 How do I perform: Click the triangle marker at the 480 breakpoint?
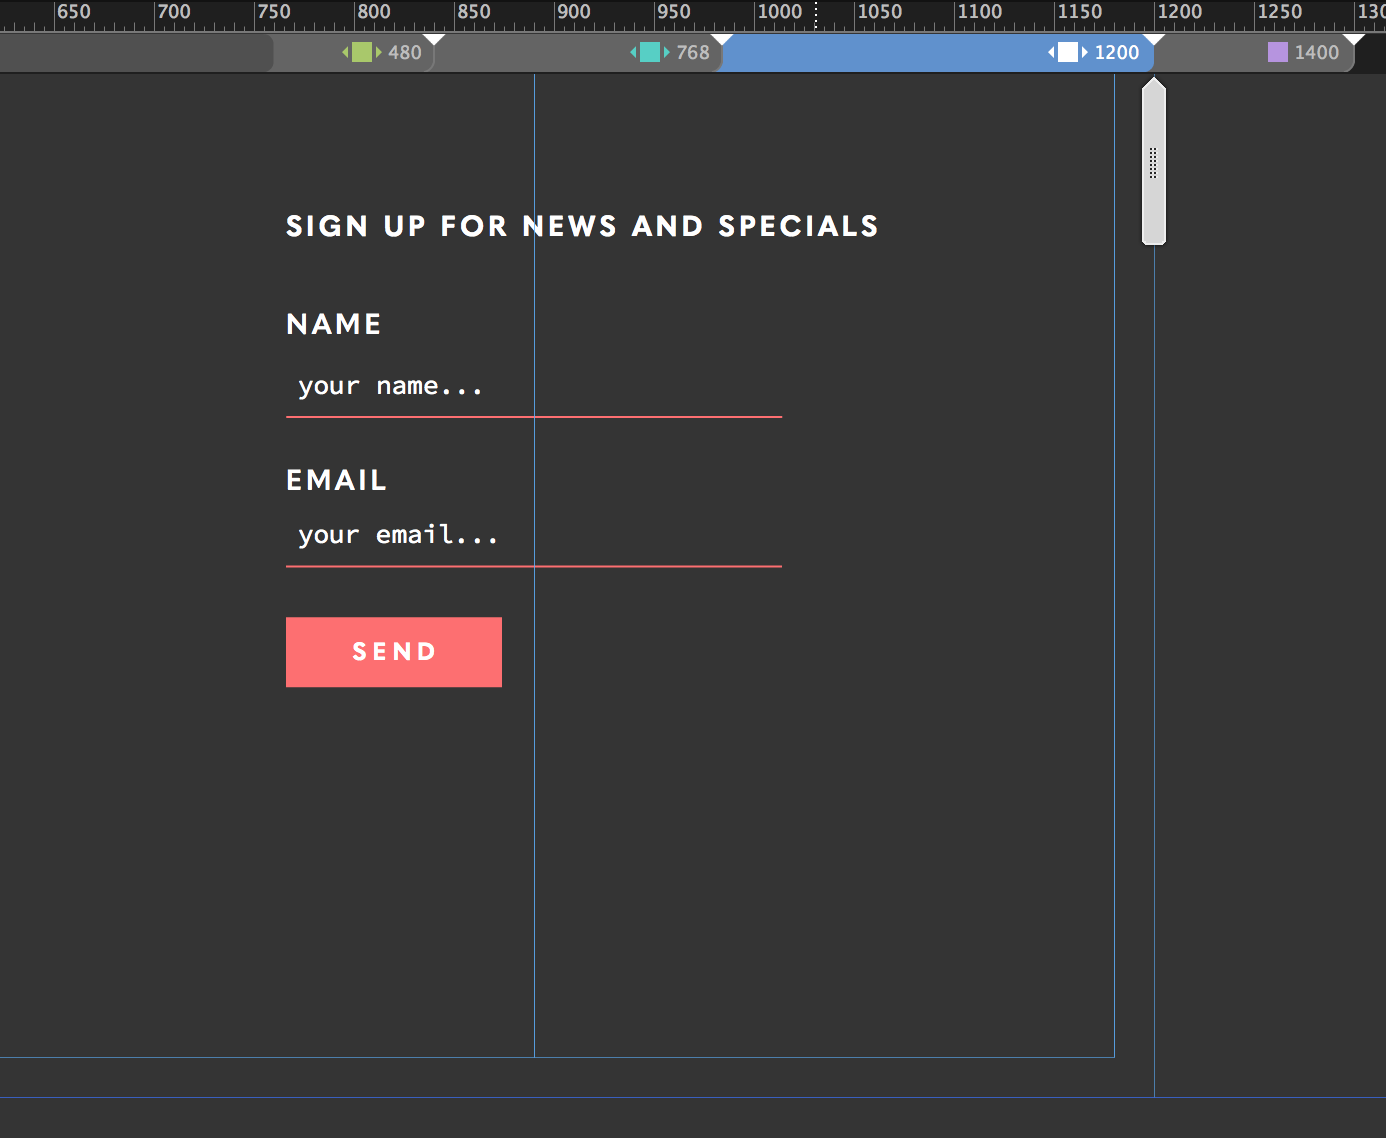click(434, 39)
